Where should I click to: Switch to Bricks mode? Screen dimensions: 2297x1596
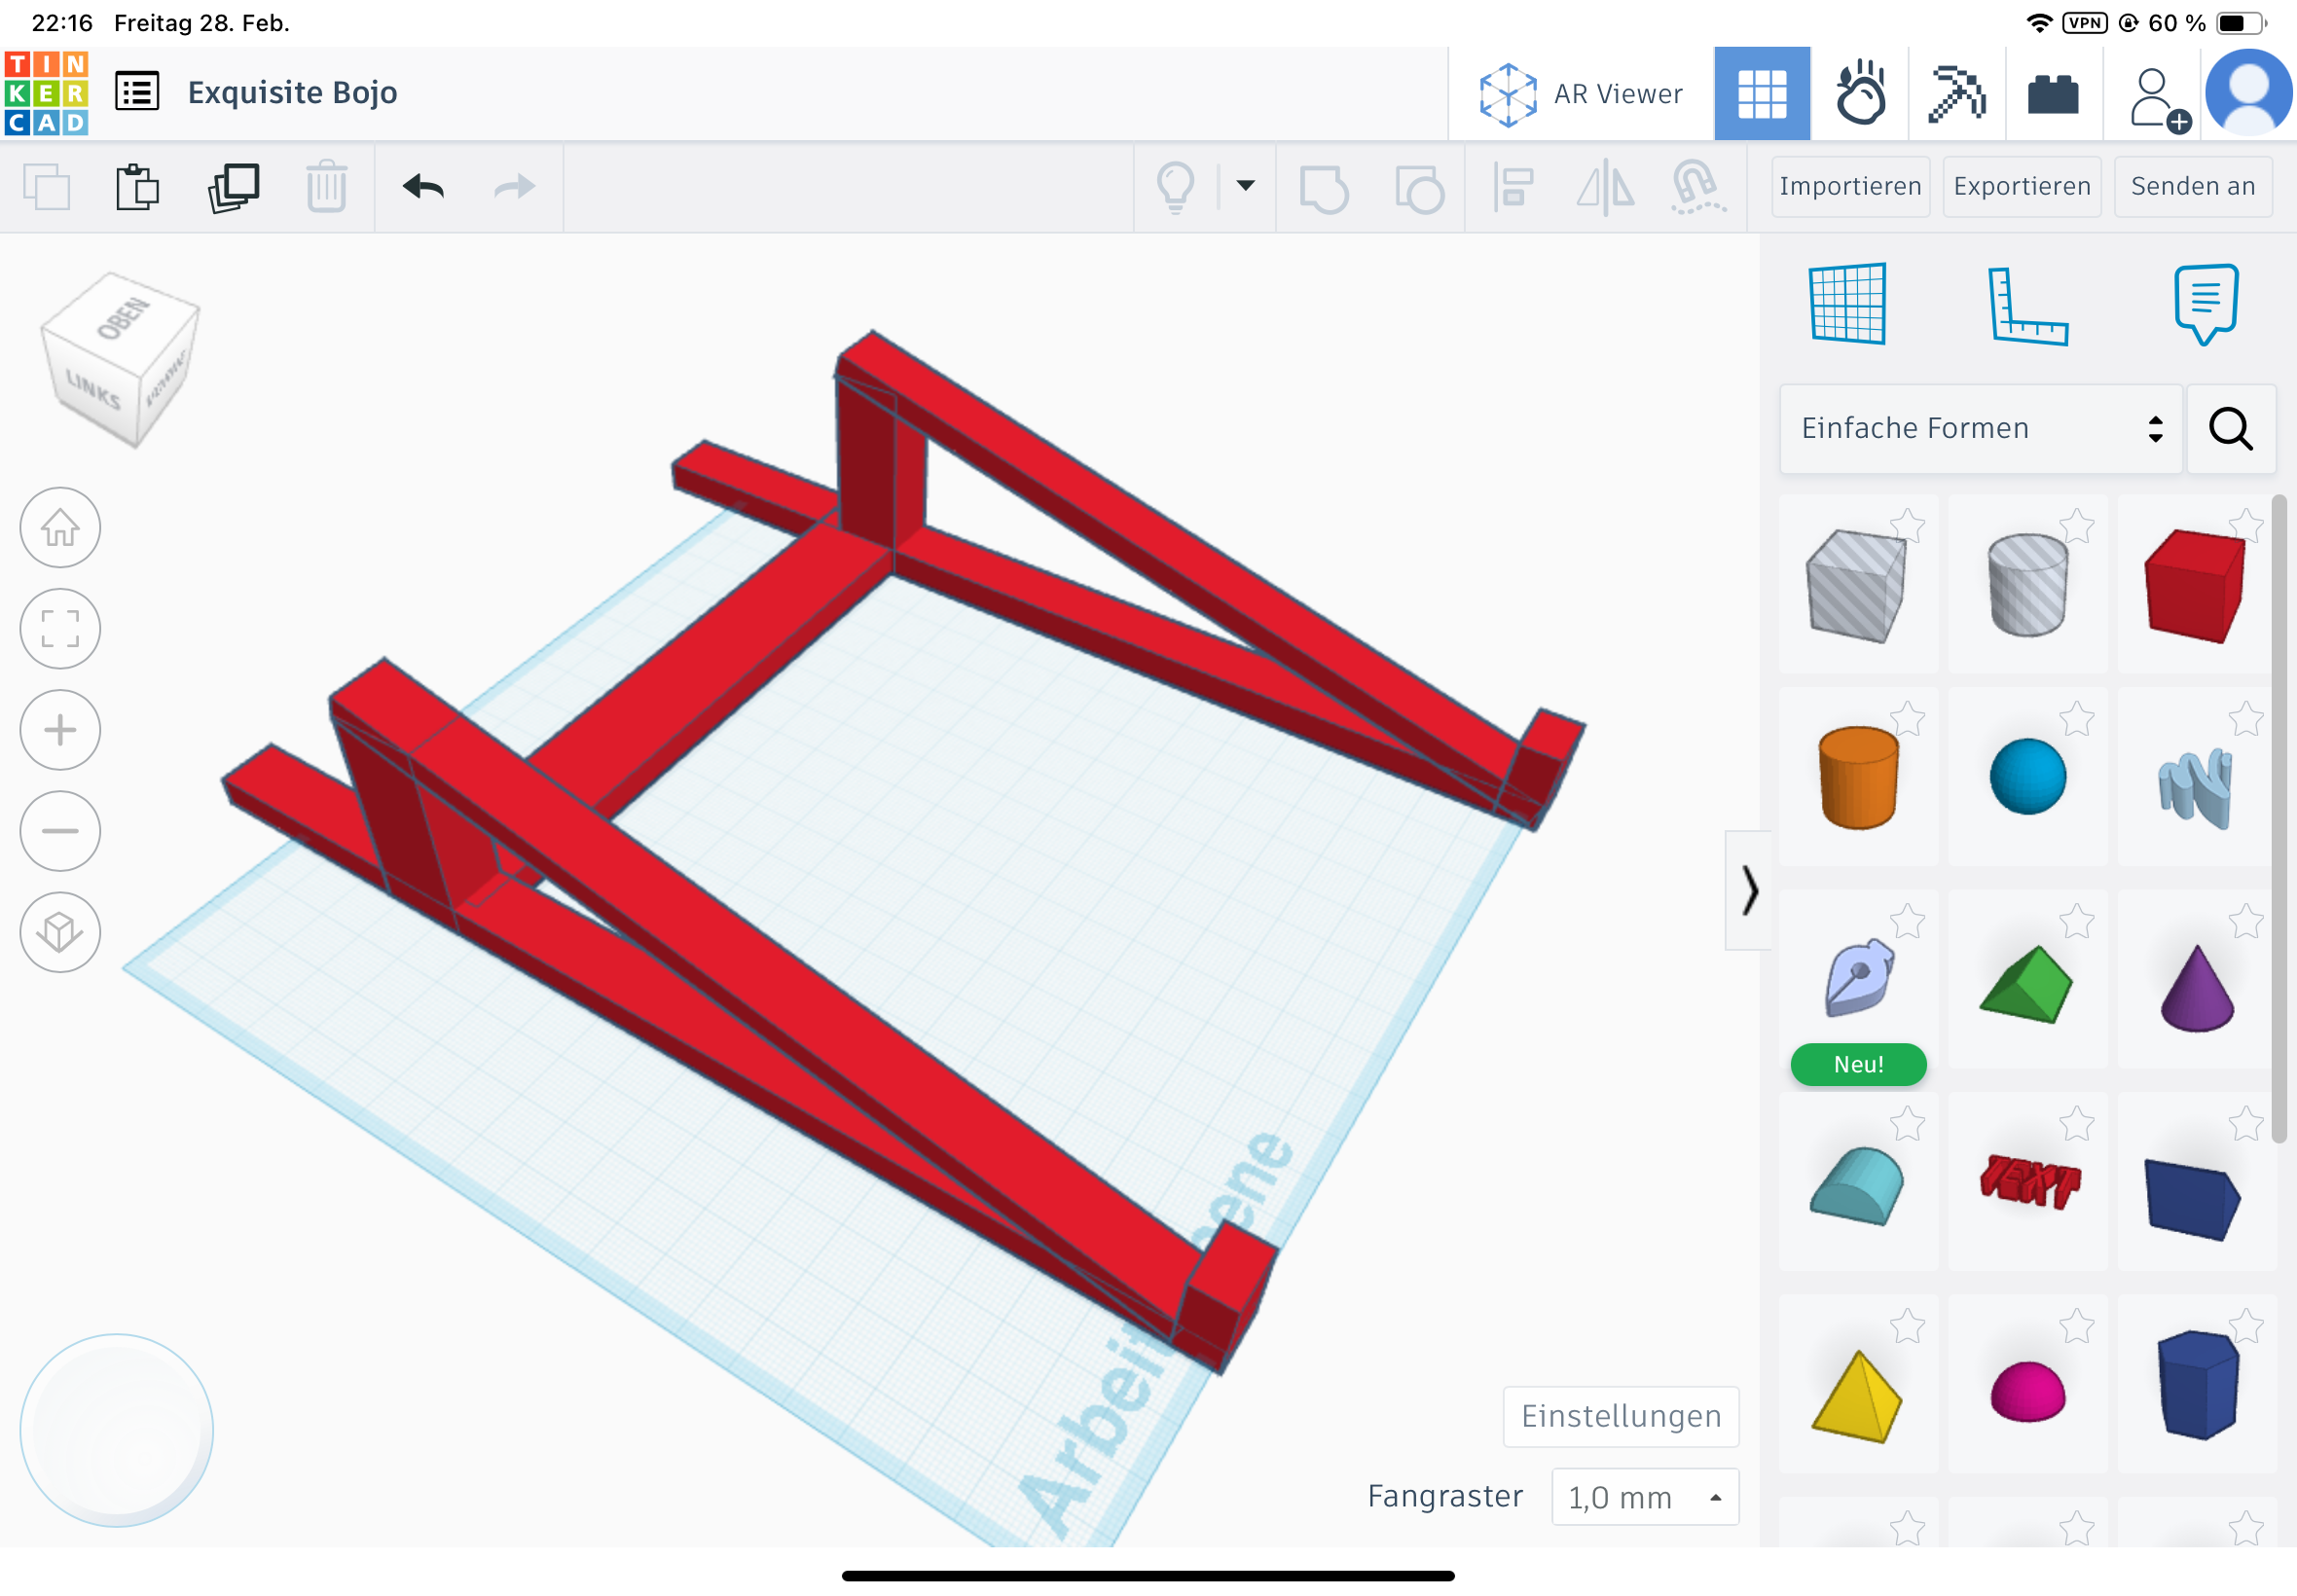coord(2053,95)
